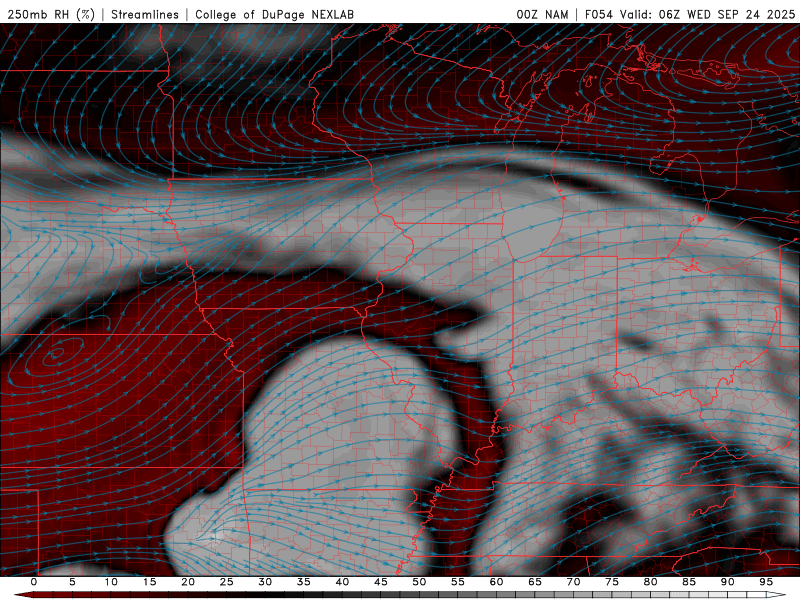
Task: Click the colorbar label '0'
Action: click(x=34, y=582)
